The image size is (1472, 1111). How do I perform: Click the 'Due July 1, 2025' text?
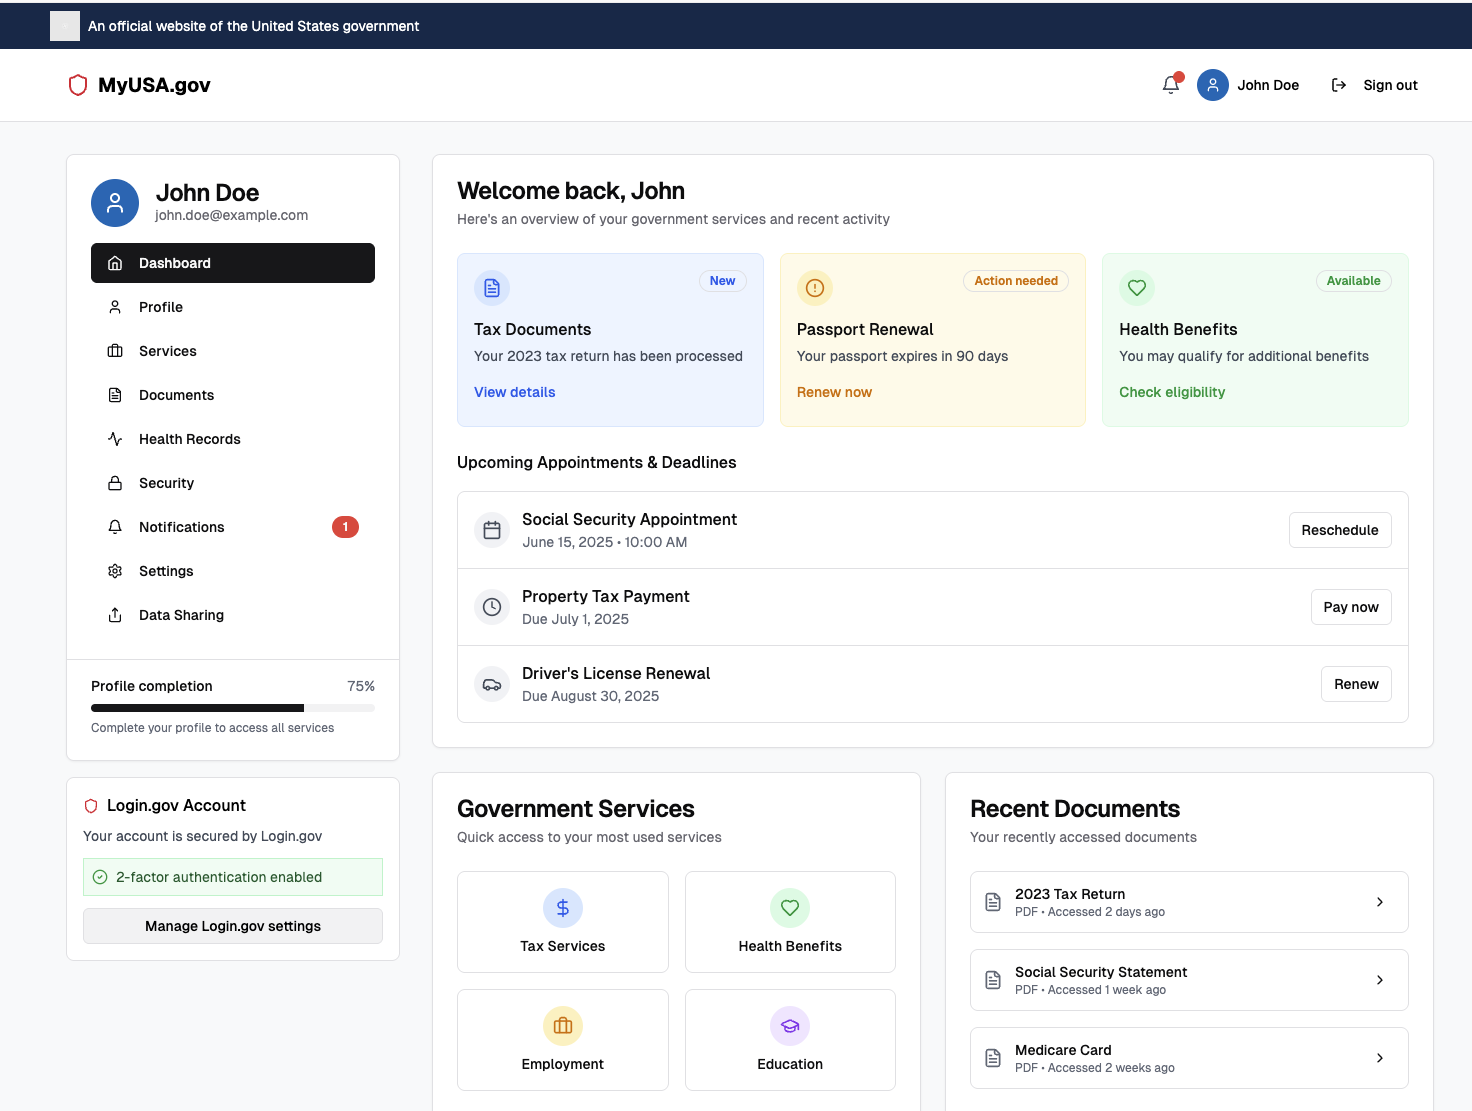(x=575, y=619)
